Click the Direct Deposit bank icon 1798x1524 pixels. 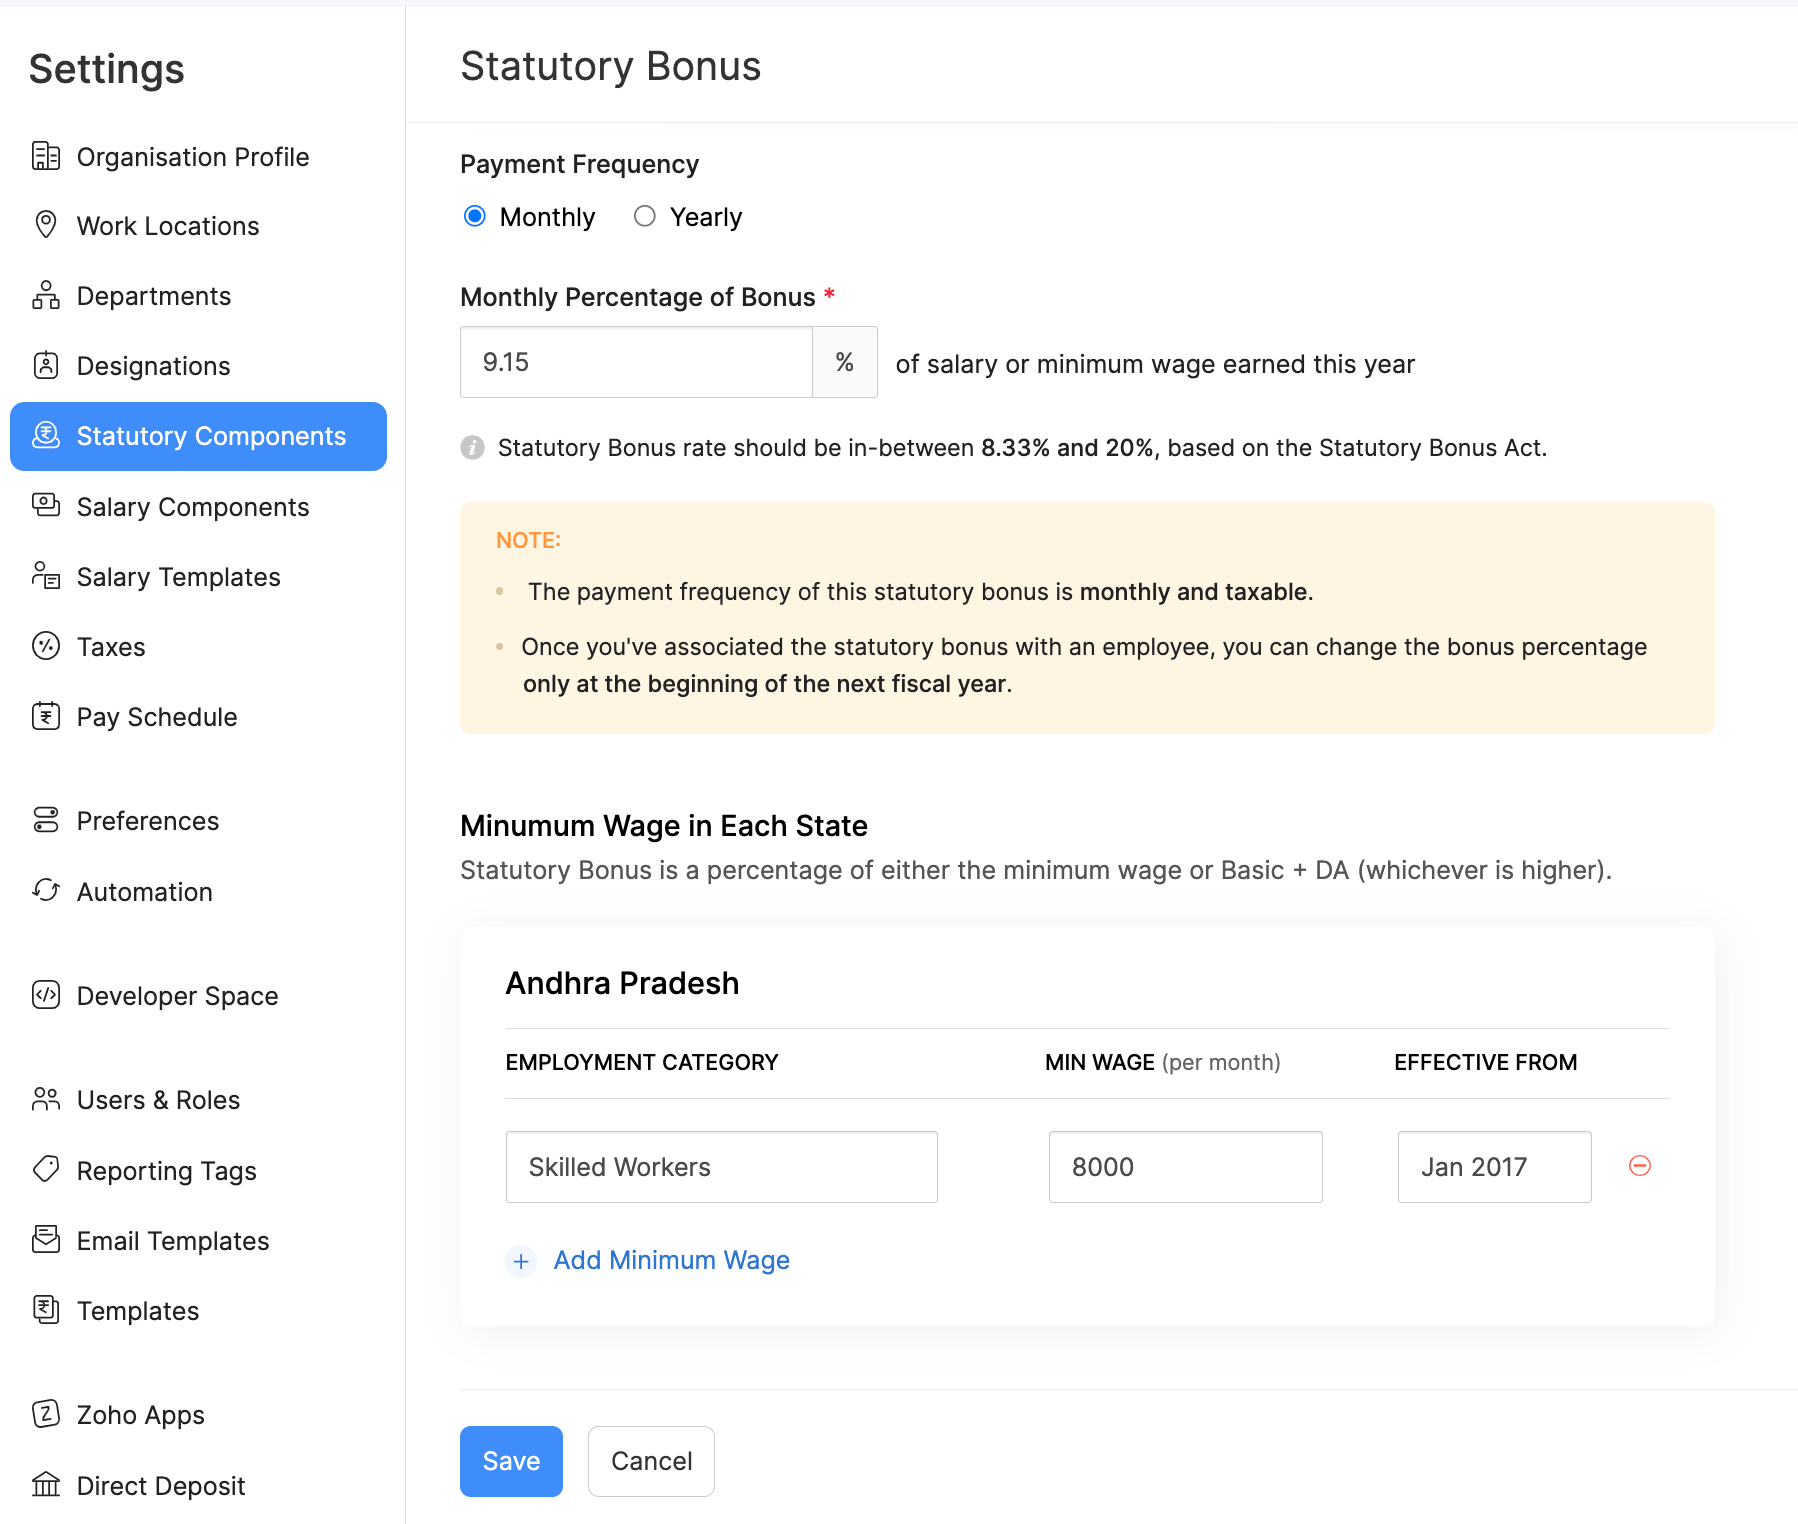[x=46, y=1484]
